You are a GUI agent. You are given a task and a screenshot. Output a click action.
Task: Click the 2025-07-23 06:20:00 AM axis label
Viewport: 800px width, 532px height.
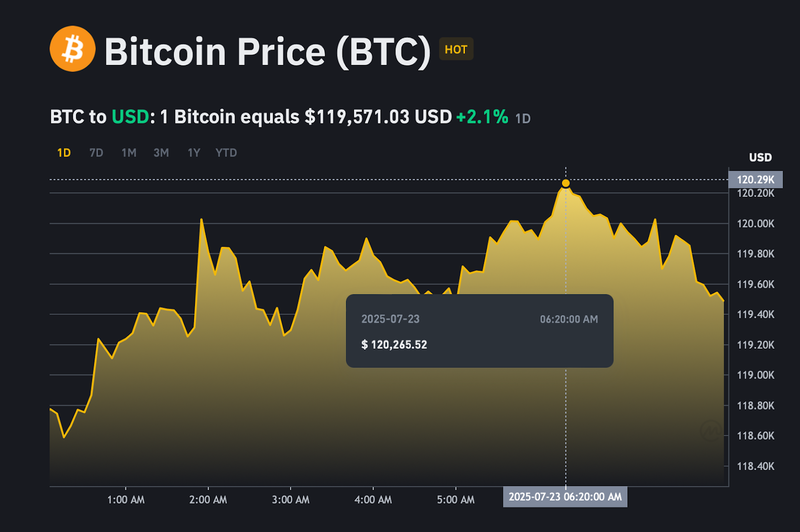coord(566,497)
